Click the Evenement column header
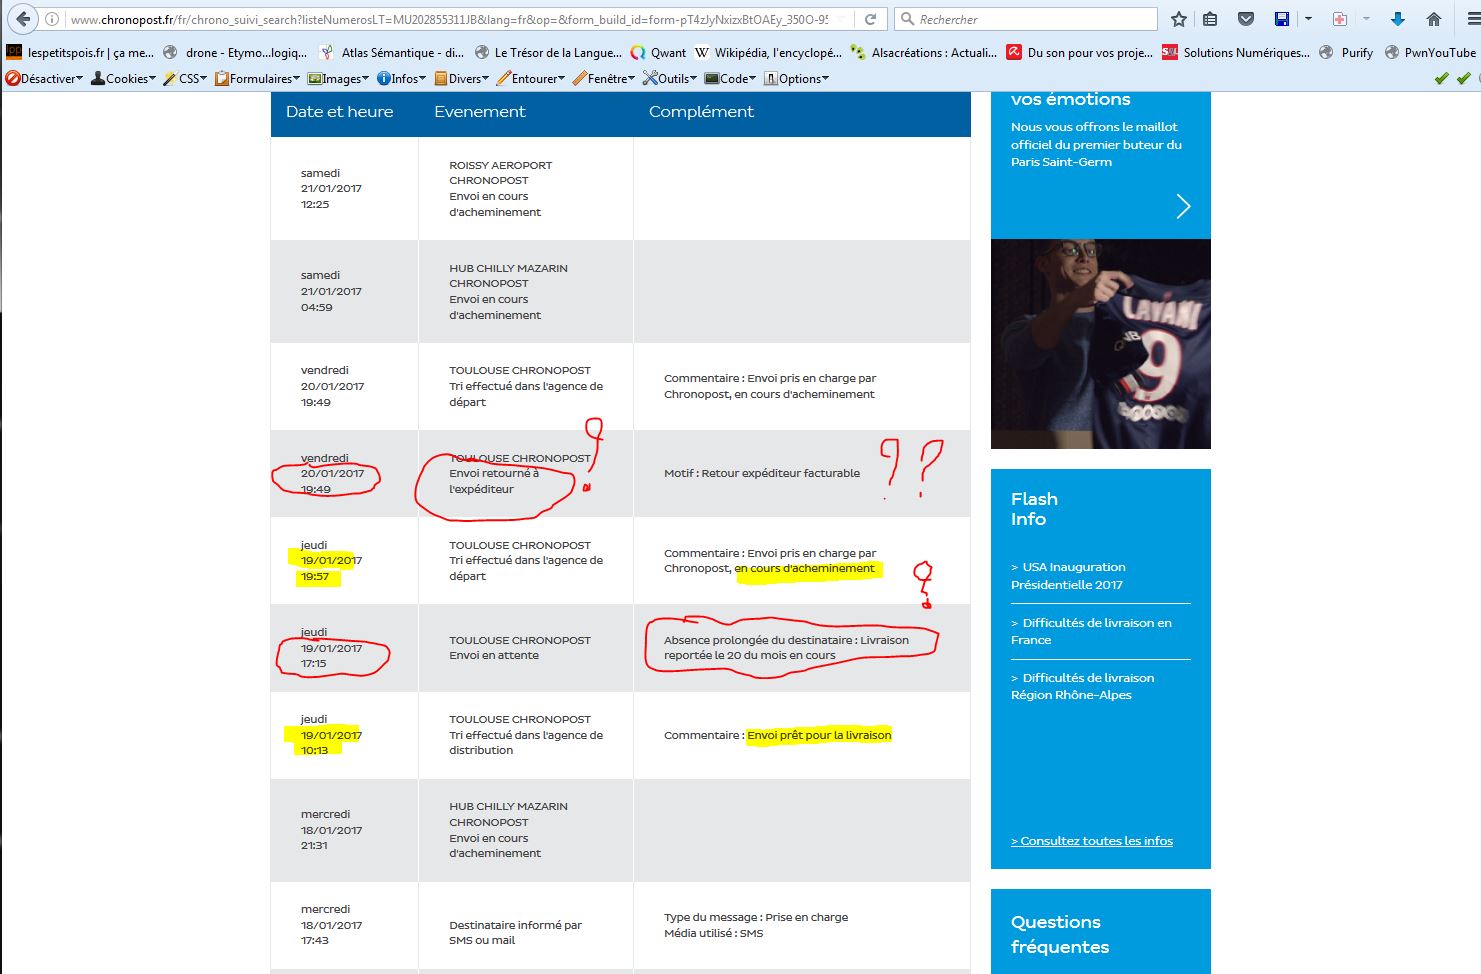1481x974 pixels. (480, 112)
